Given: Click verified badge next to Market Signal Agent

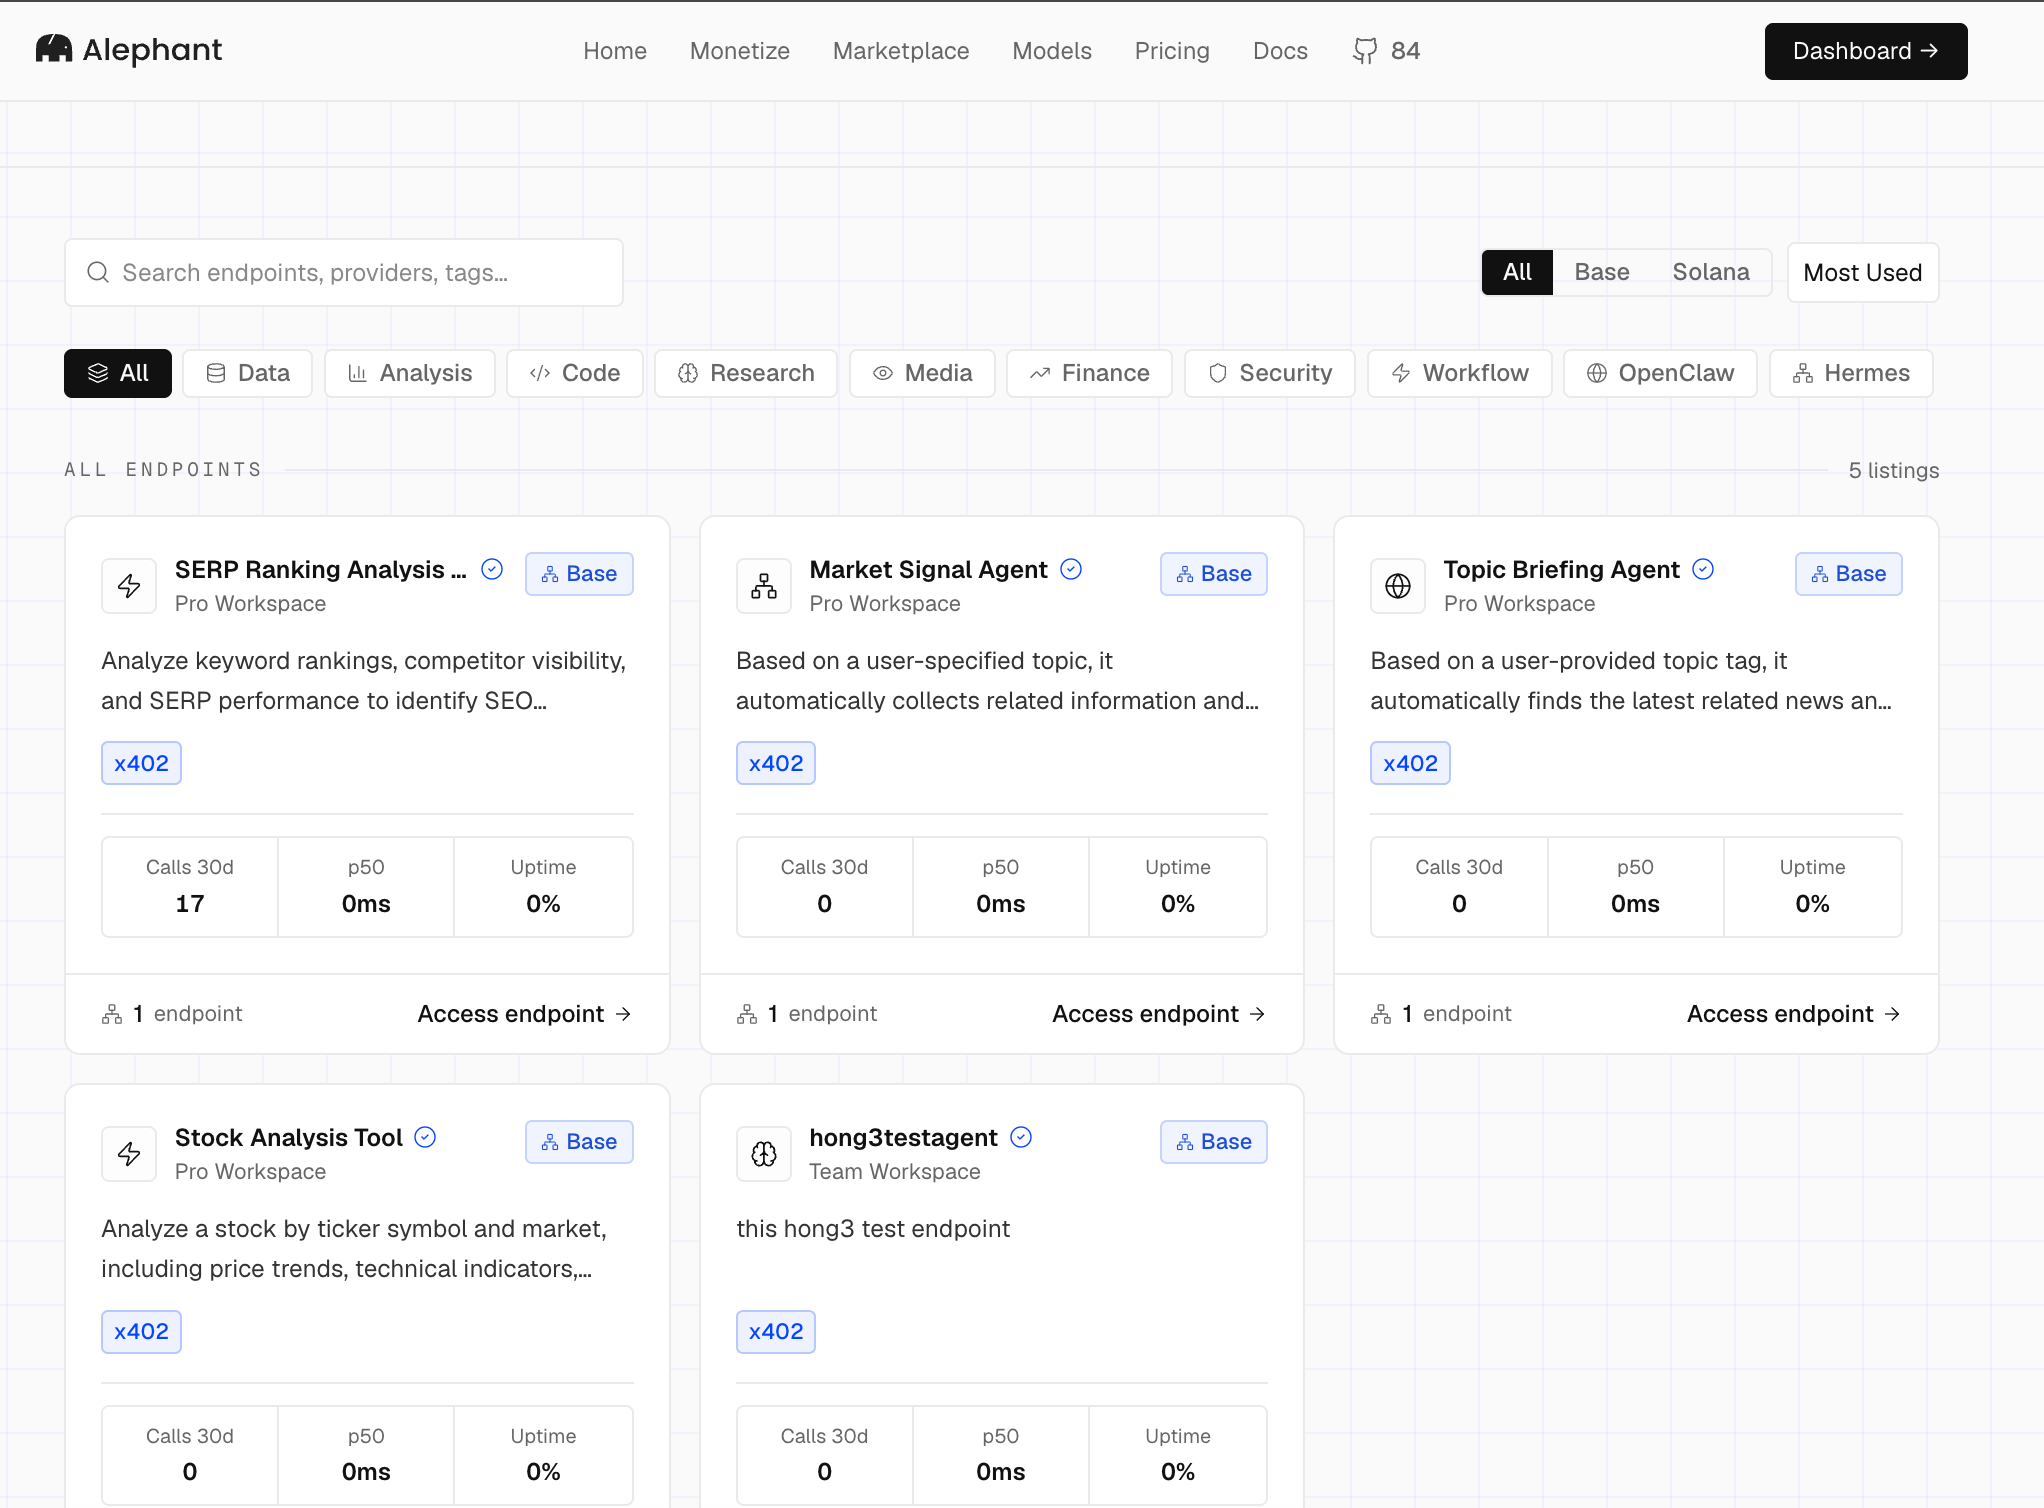Looking at the screenshot, I should pos(1071,569).
